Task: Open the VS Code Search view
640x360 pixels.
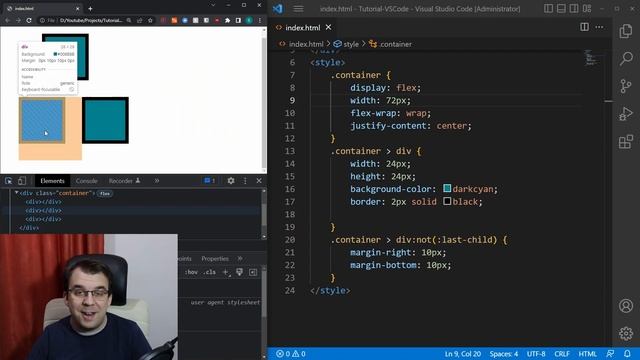Action: click(626, 59)
